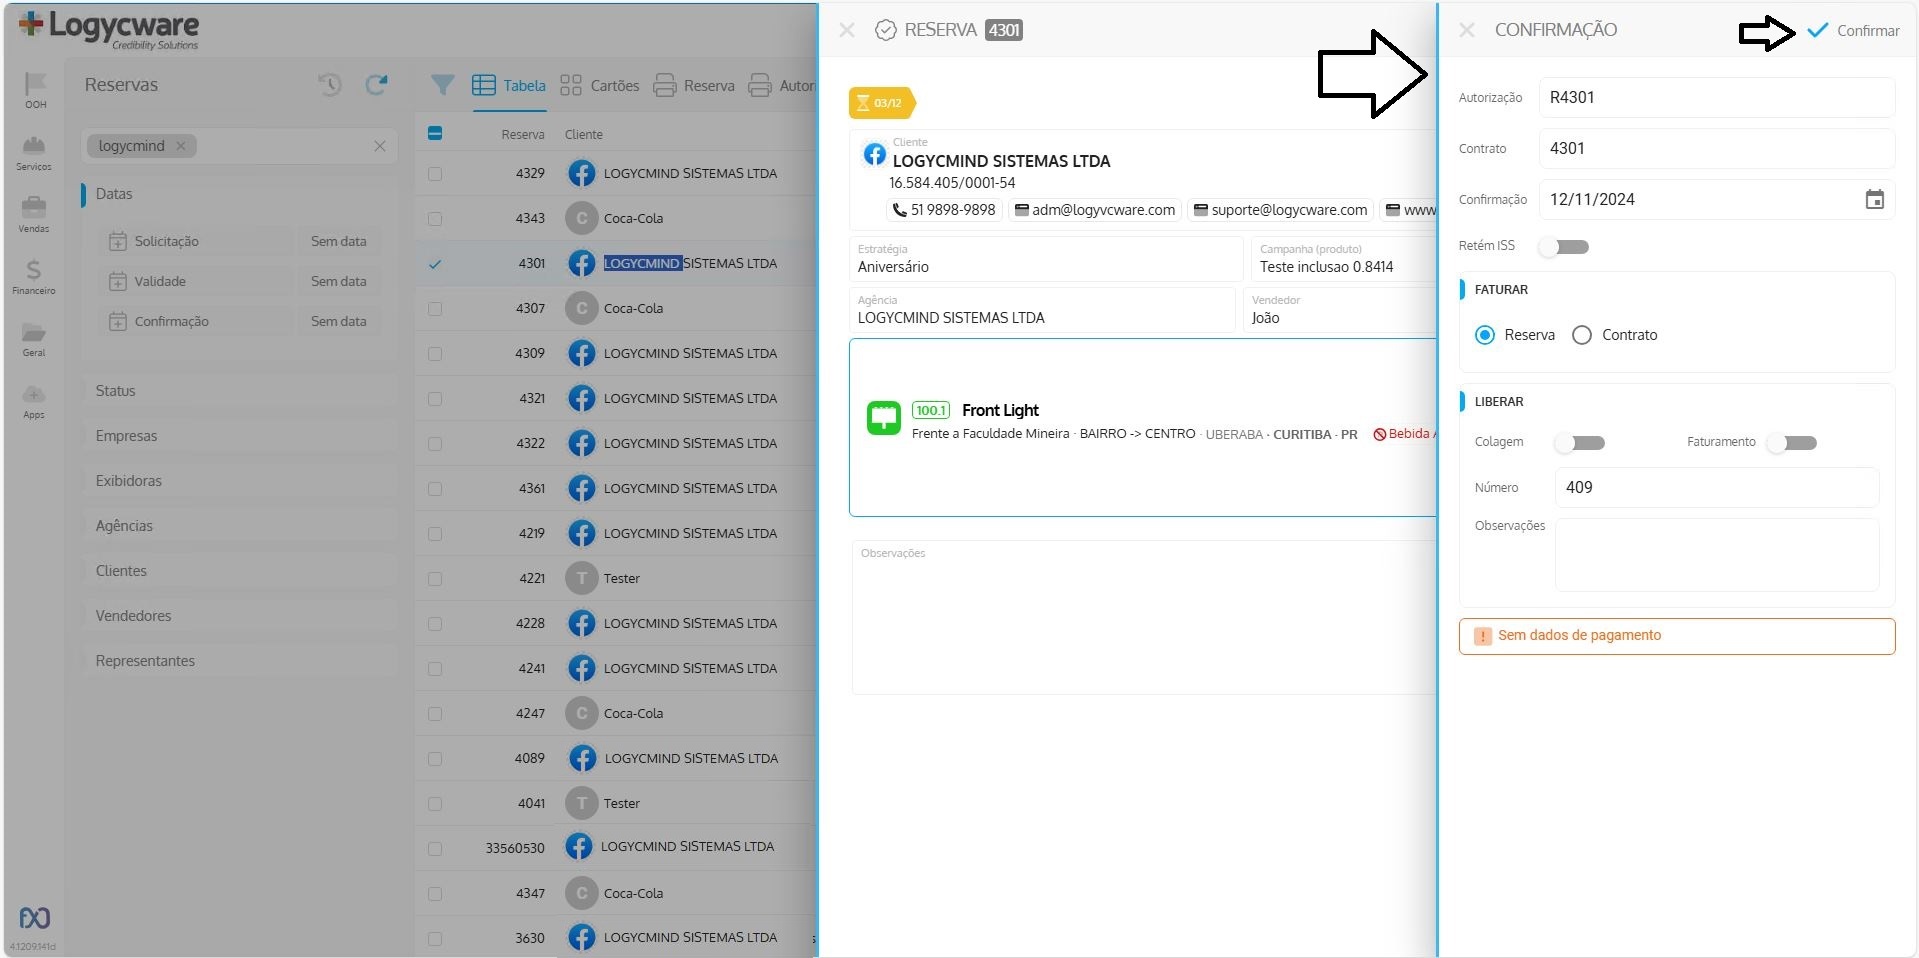Click the adm@logyvcware.com email
Viewport: 1919px width, 958px height.
pyautogui.click(x=1095, y=210)
